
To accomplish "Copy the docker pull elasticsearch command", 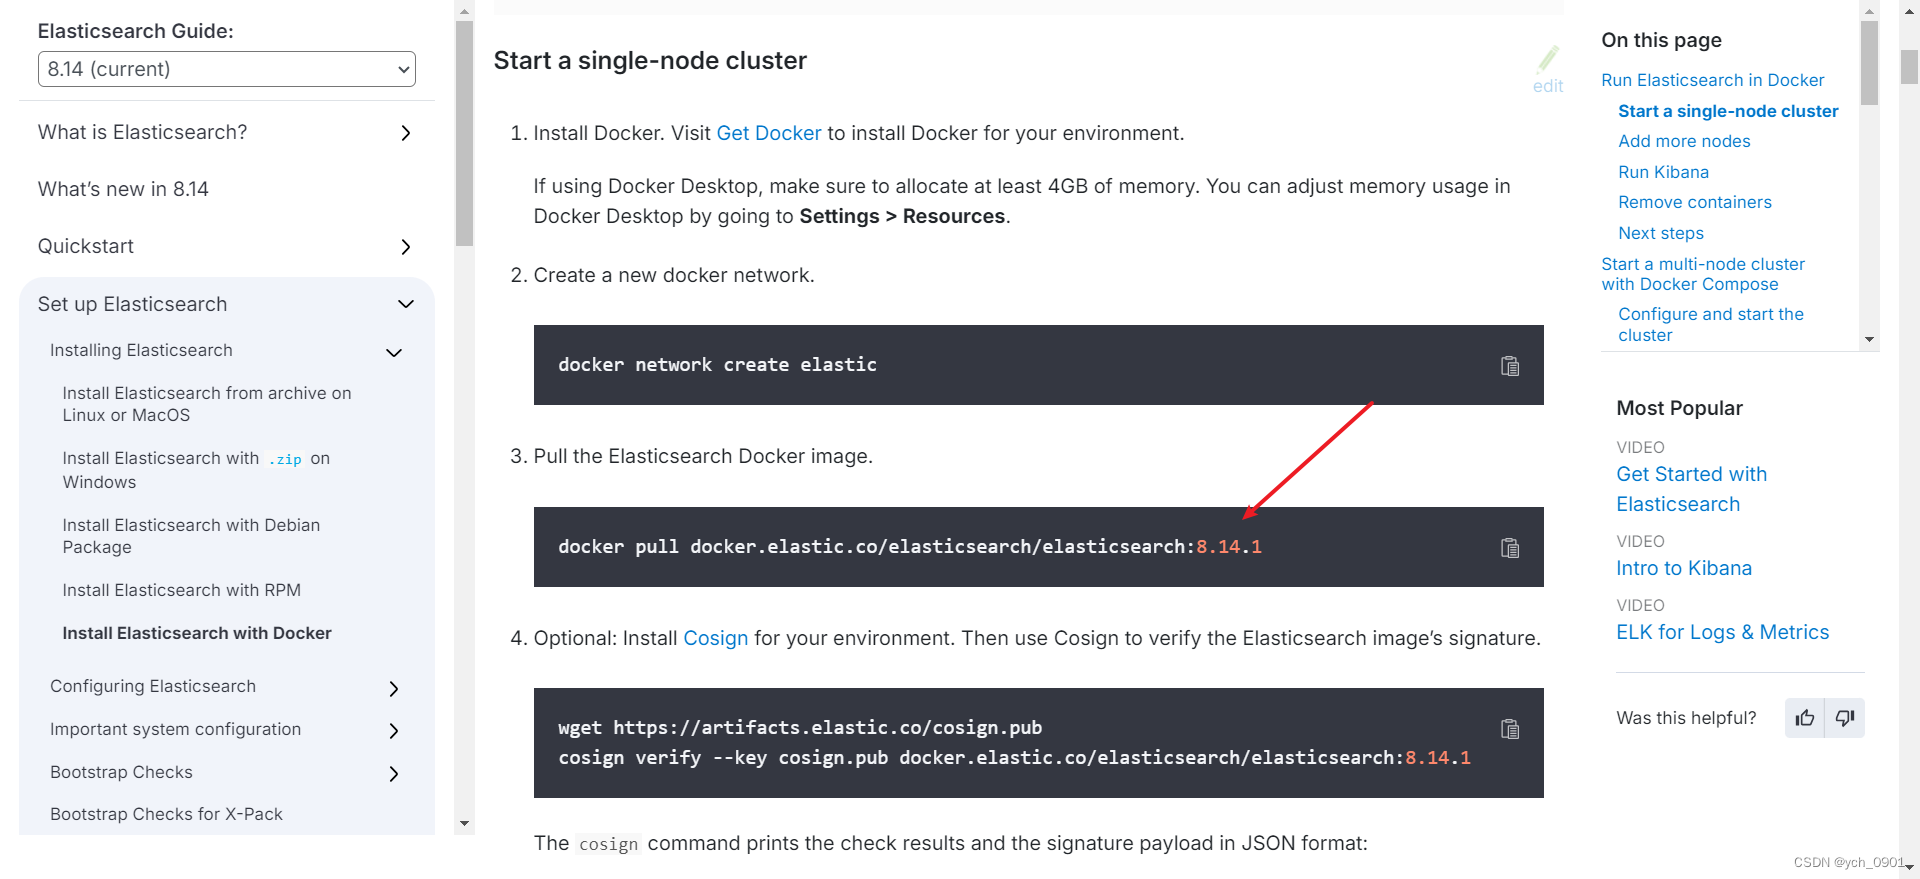I will tap(1510, 547).
